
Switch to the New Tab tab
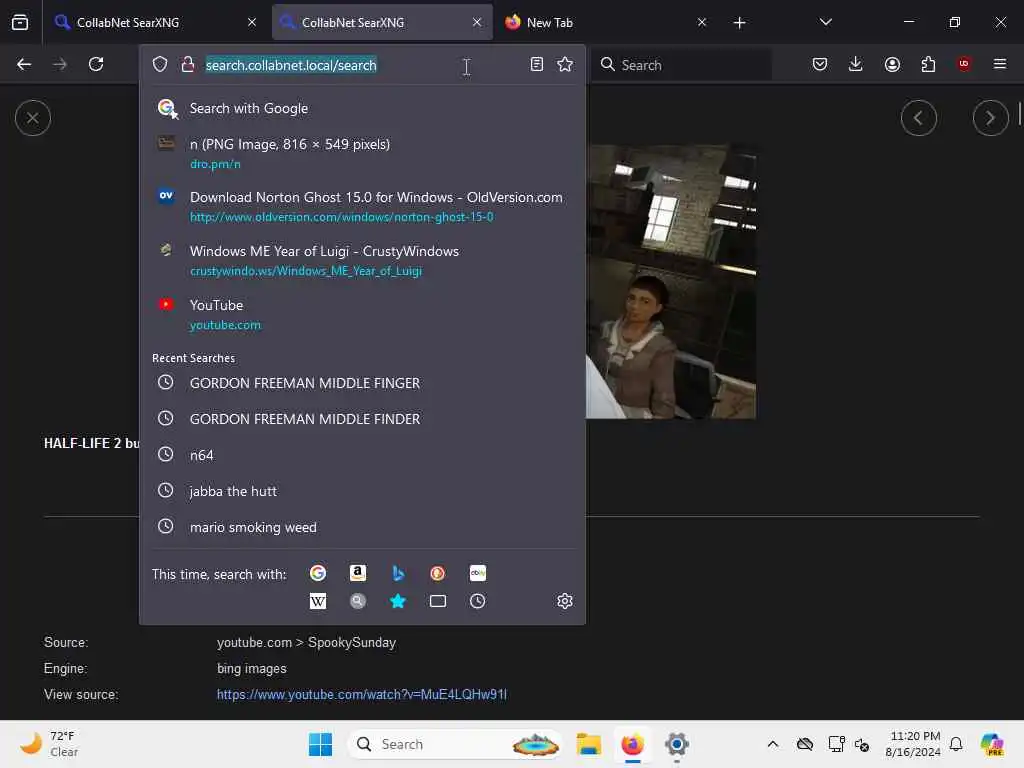[x=607, y=22]
